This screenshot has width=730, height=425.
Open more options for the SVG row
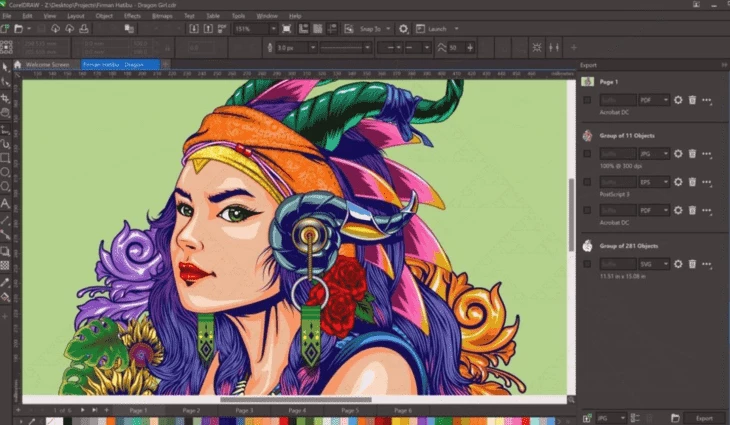click(707, 264)
